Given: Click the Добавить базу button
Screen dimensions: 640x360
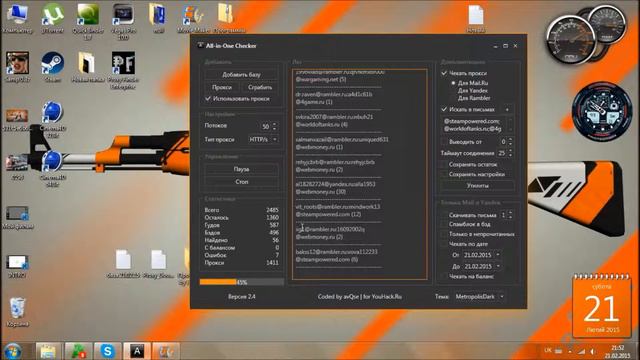Looking at the screenshot, I should coord(241,75).
